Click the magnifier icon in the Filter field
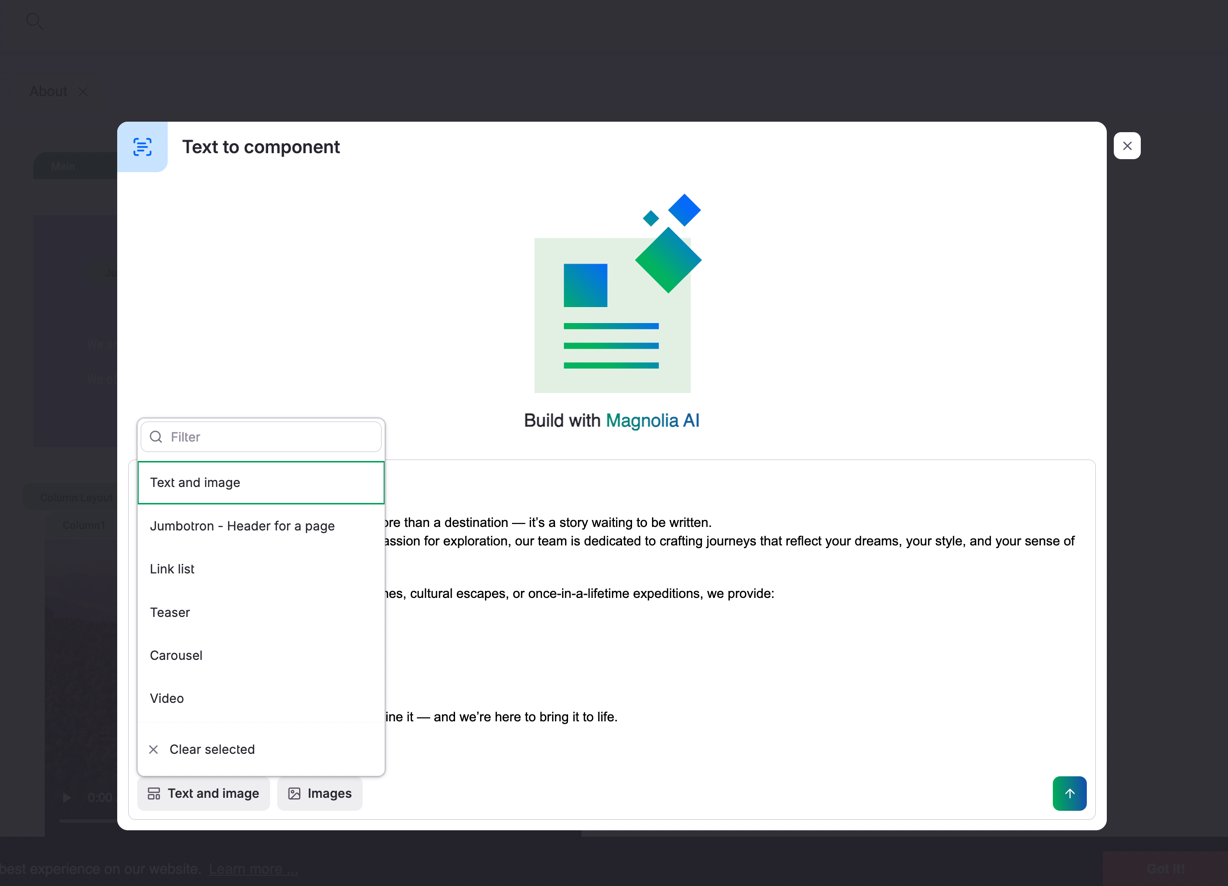This screenshot has height=886, width=1228. (x=156, y=436)
